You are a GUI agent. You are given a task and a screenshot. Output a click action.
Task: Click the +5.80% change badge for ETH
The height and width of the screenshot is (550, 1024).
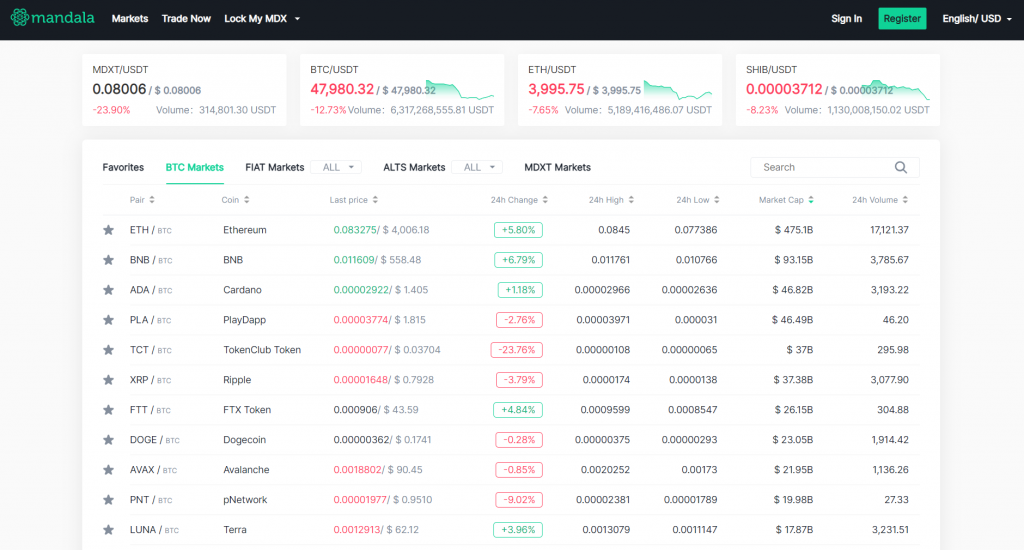tap(518, 230)
